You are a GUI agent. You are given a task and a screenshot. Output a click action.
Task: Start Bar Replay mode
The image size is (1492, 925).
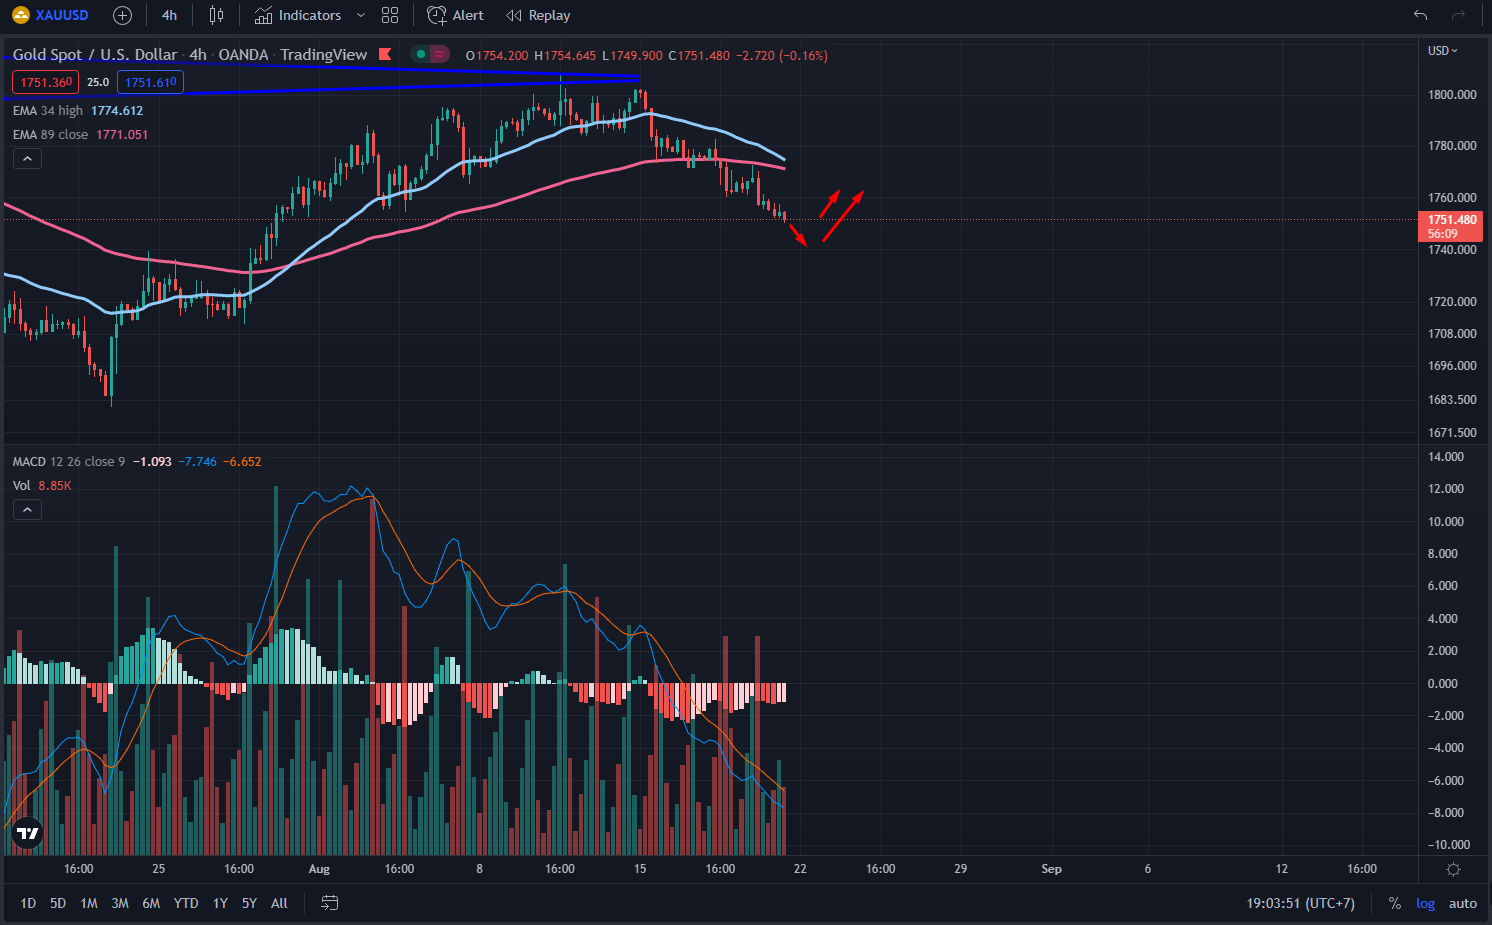click(538, 16)
